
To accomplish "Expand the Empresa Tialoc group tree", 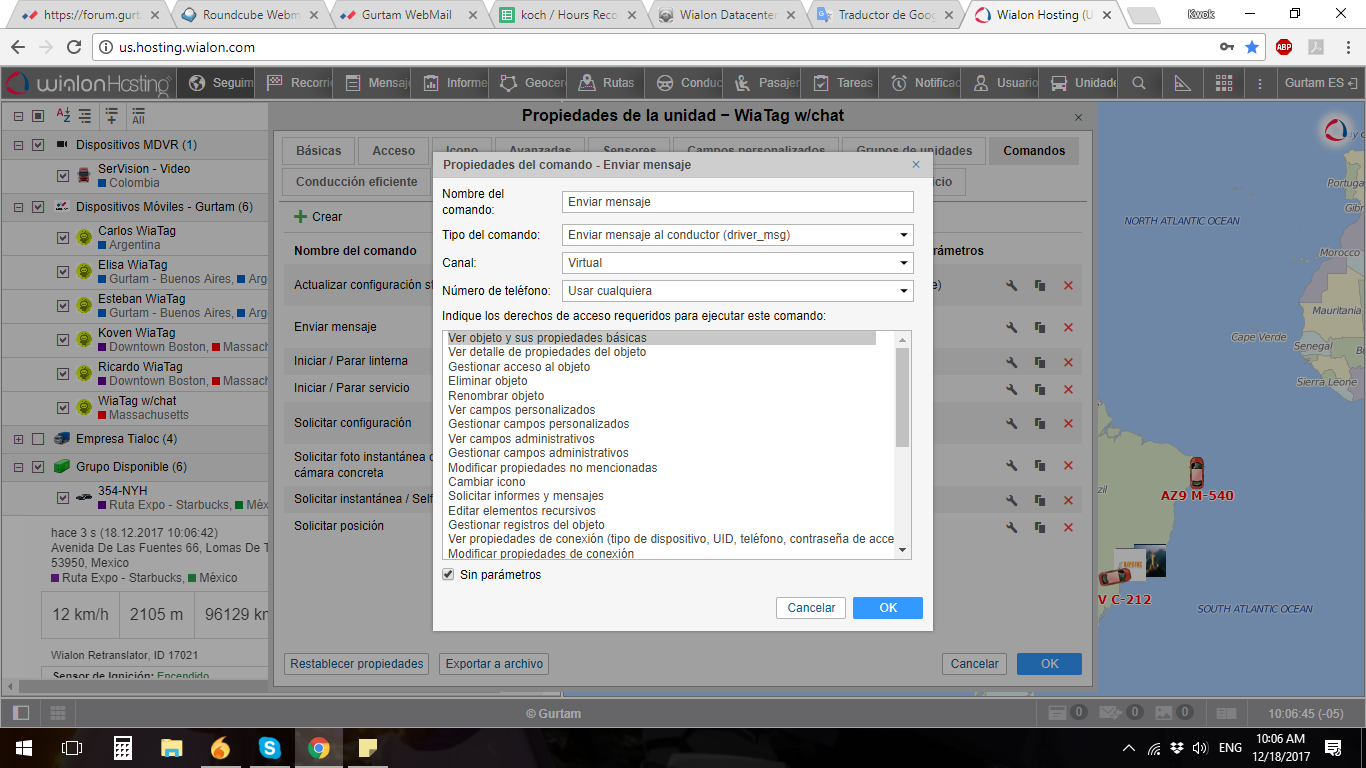I will tap(18, 439).
